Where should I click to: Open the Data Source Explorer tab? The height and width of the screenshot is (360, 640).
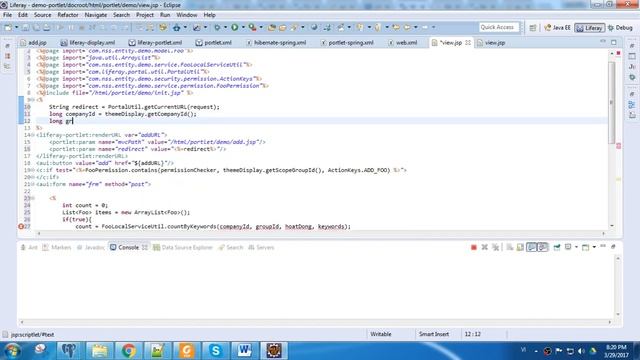point(183,247)
